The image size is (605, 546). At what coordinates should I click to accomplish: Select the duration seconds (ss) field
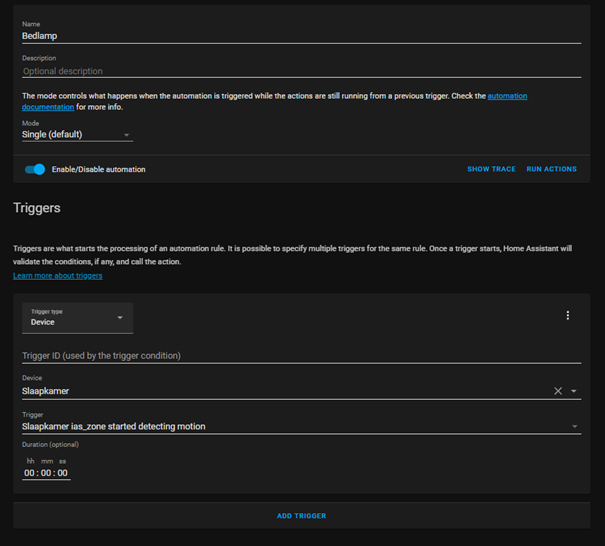pos(62,473)
